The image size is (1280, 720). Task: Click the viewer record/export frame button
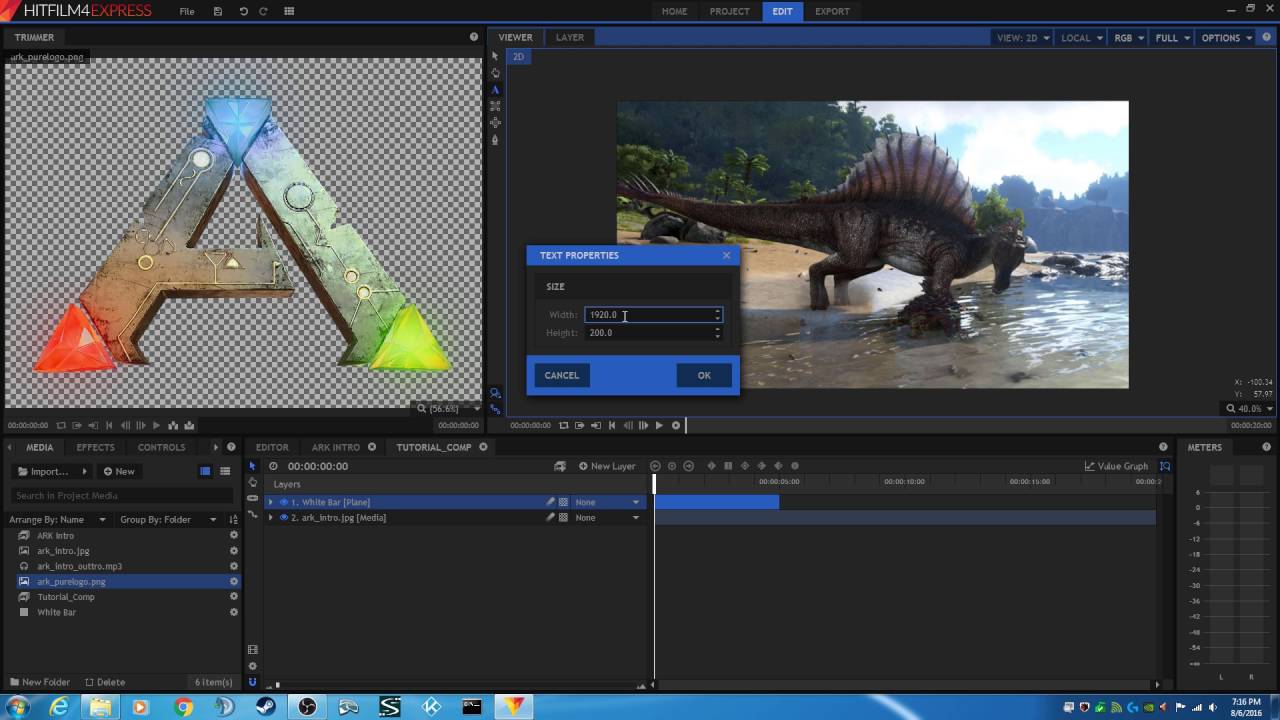click(676, 425)
